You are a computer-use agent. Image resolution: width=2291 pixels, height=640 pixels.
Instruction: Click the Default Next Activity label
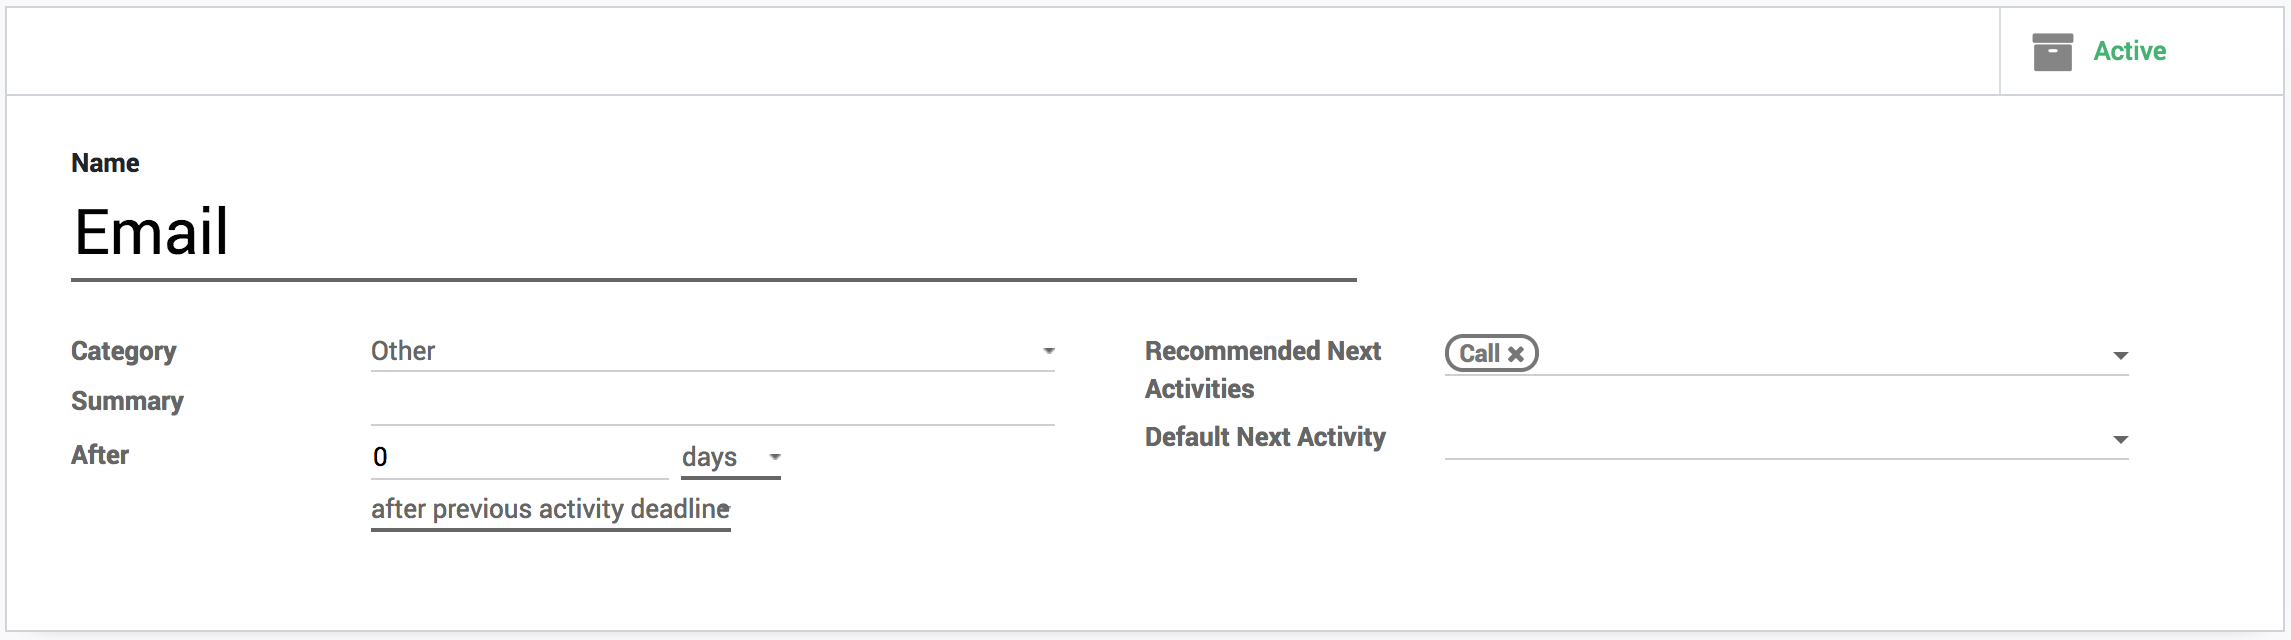tap(1265, 438)
